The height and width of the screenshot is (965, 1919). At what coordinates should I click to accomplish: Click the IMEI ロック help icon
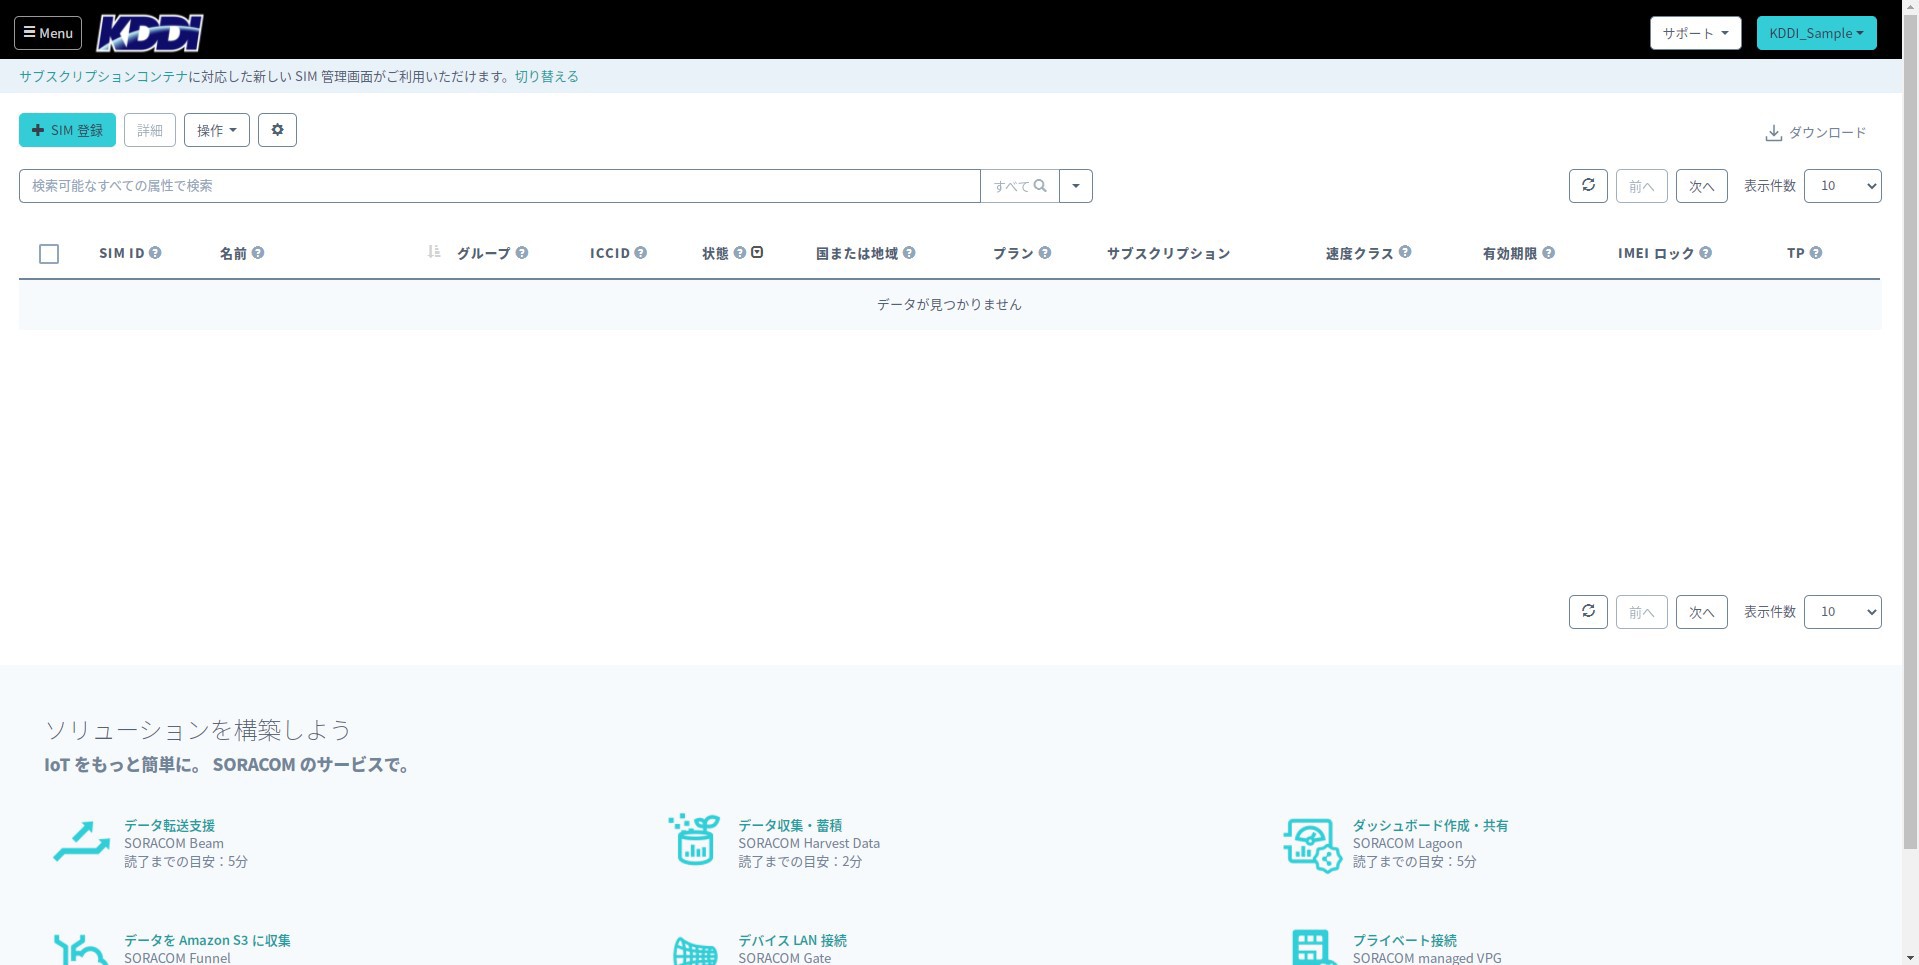[x=1706, y=253]
